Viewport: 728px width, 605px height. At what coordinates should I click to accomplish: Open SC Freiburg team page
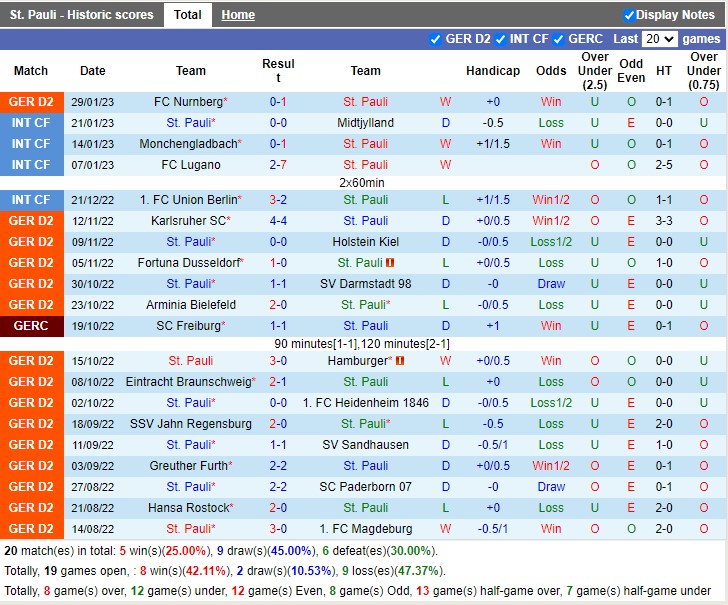pyautogui.click(x=189, y=326)
